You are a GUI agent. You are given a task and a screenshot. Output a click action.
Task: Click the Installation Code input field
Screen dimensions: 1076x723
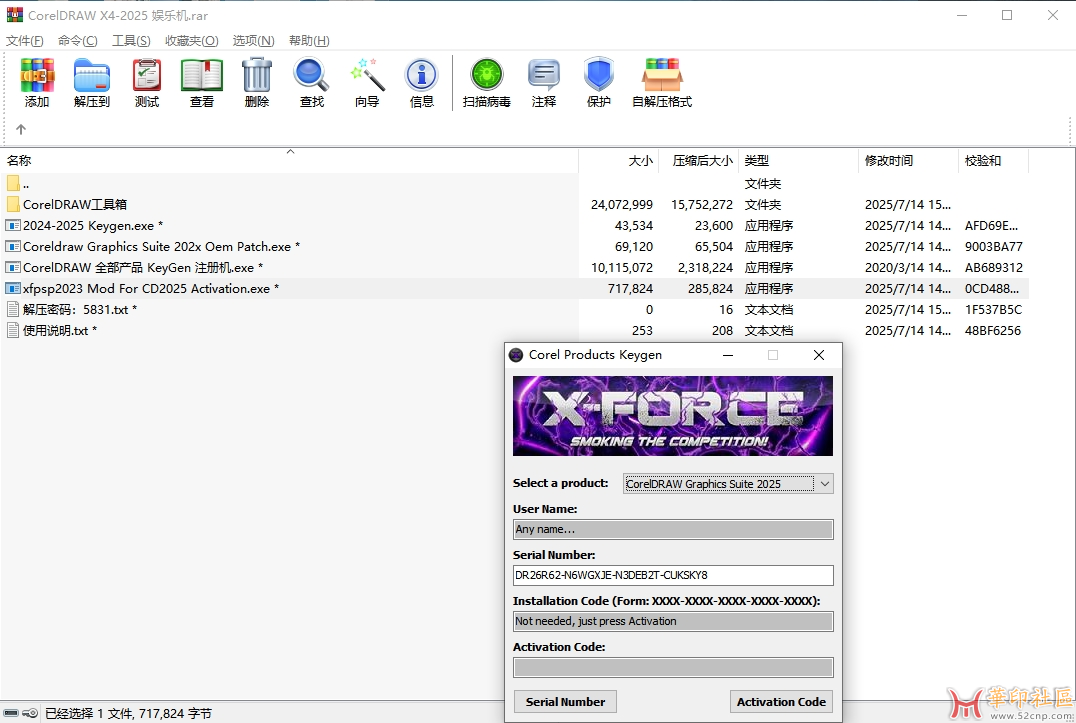point(673,621)
